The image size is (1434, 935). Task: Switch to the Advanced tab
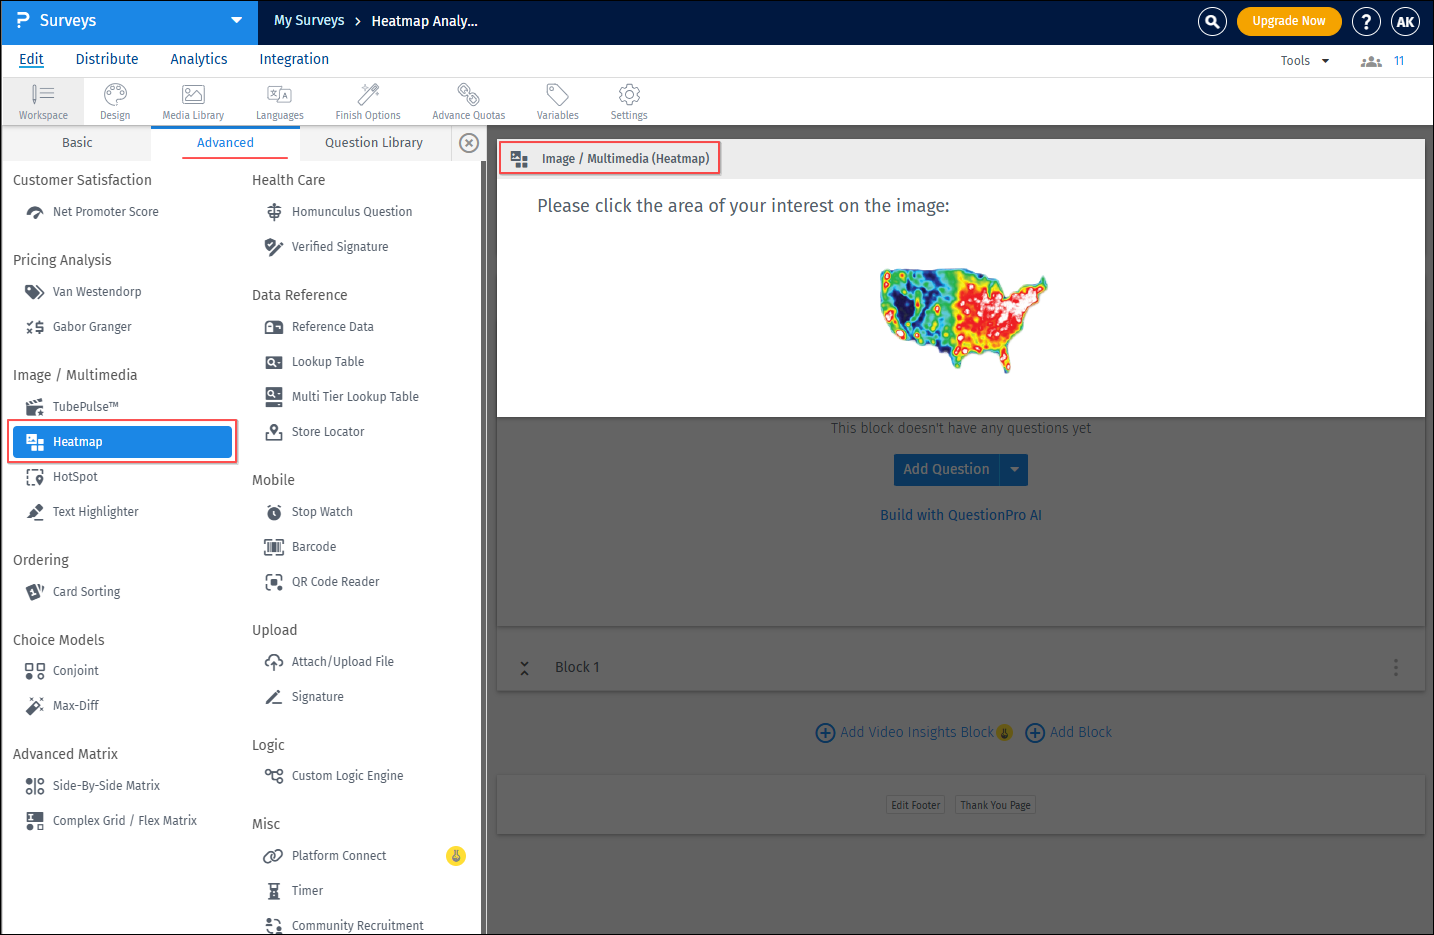[x=225, y=143]
